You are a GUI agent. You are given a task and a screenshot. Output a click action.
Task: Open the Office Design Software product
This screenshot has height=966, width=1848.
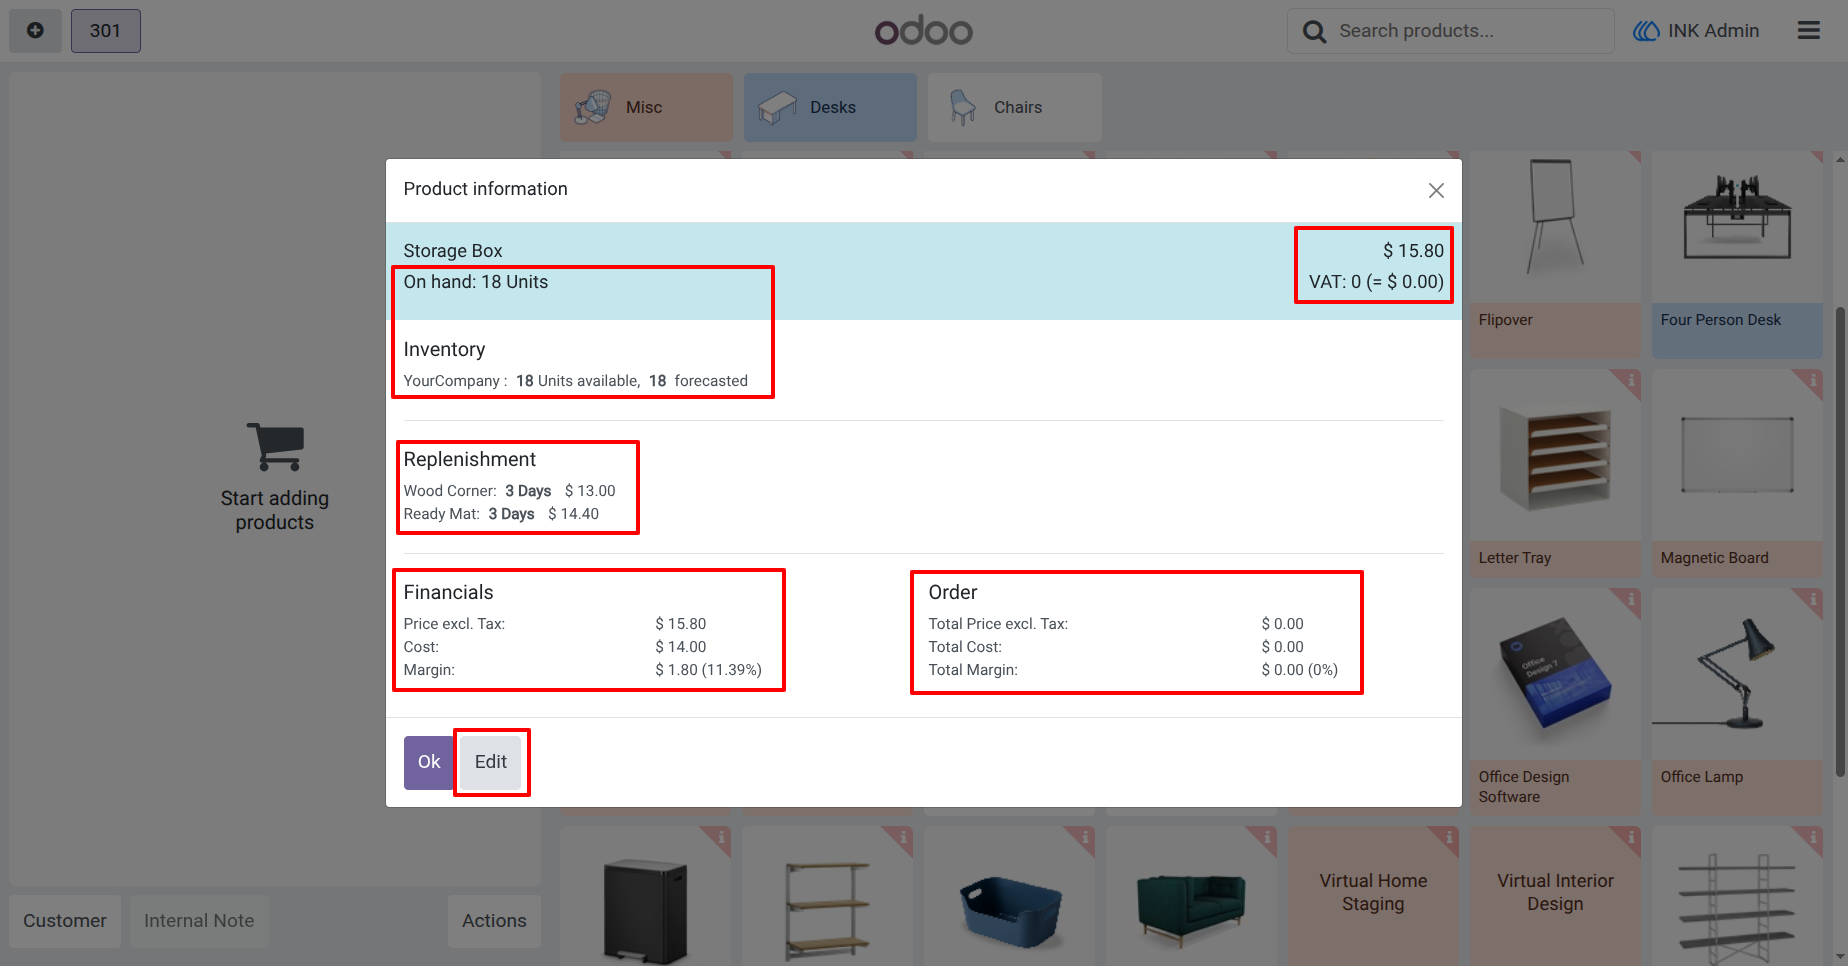pyautogui.click(x=1555, y=701)
